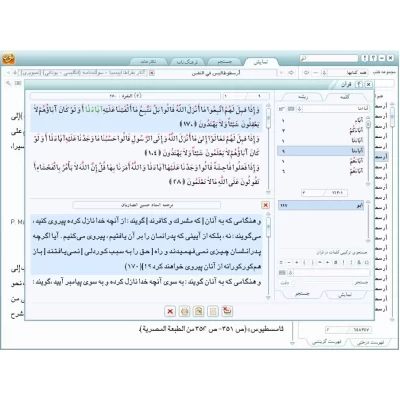400x400 pixels.
Task: Click keyboard icon beside combined search input
Action: 282,273
